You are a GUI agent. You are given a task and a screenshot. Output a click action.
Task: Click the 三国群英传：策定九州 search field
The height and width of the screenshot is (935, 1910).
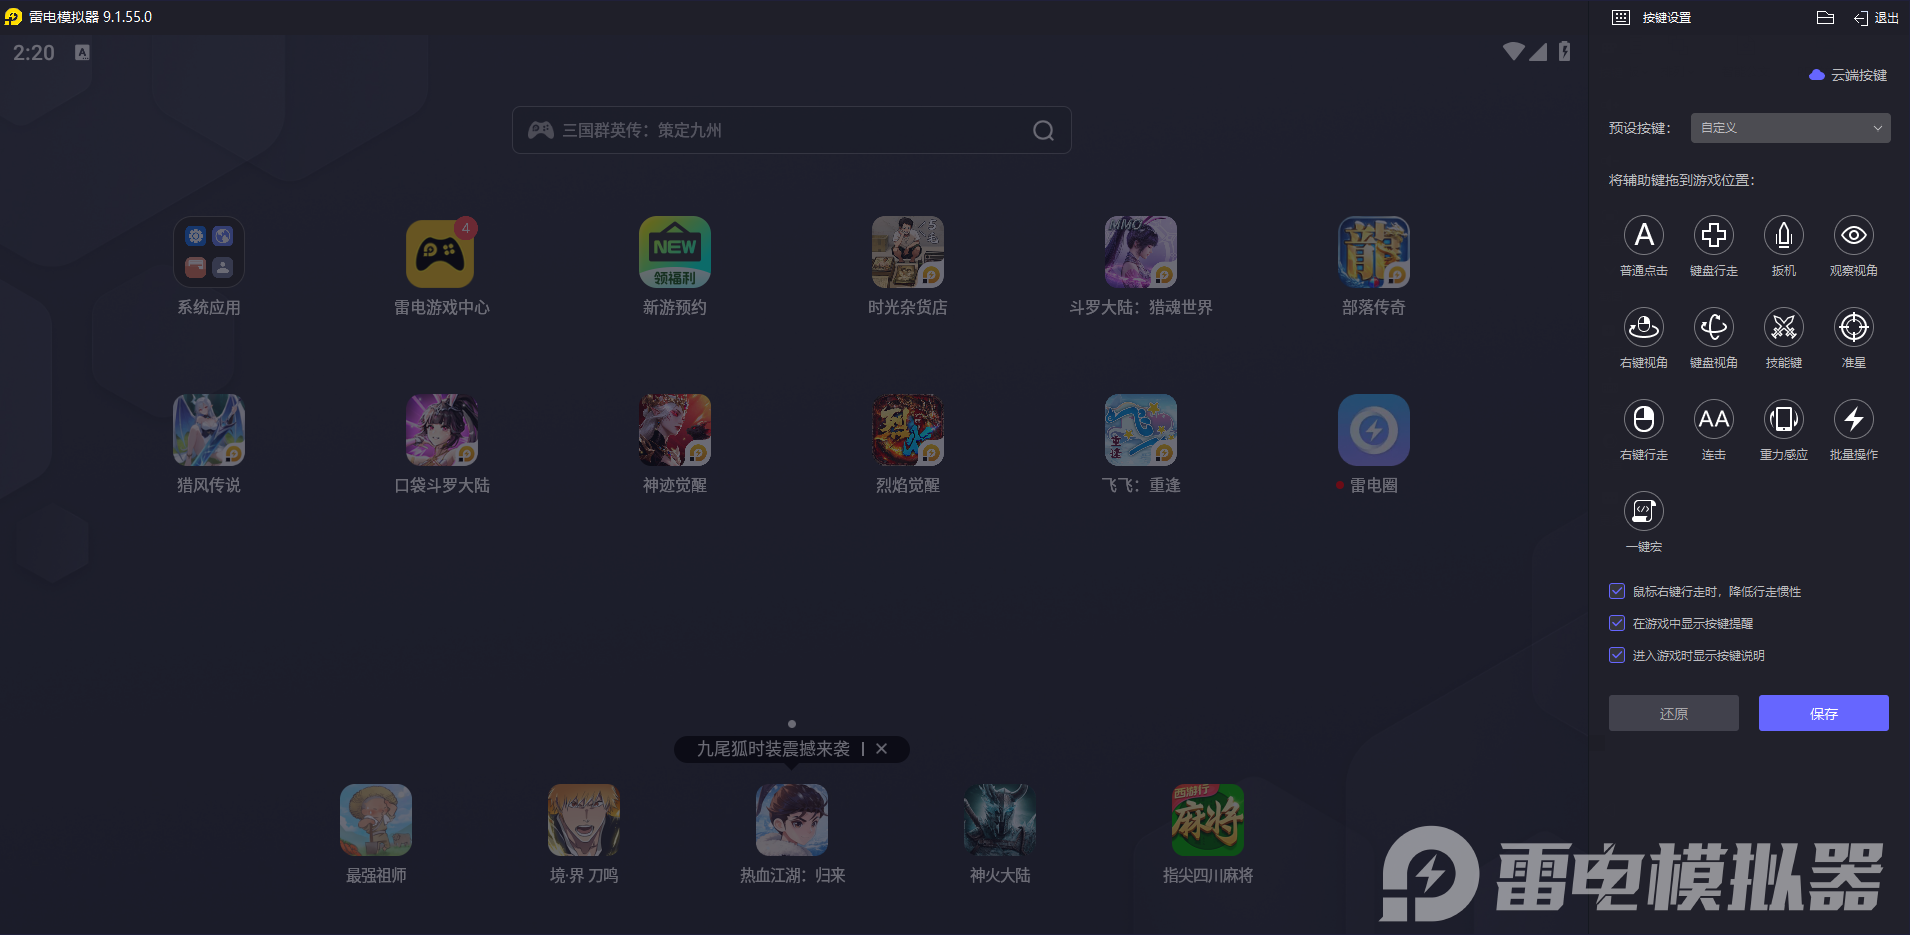pyautogui.click(x=792, y=130)
